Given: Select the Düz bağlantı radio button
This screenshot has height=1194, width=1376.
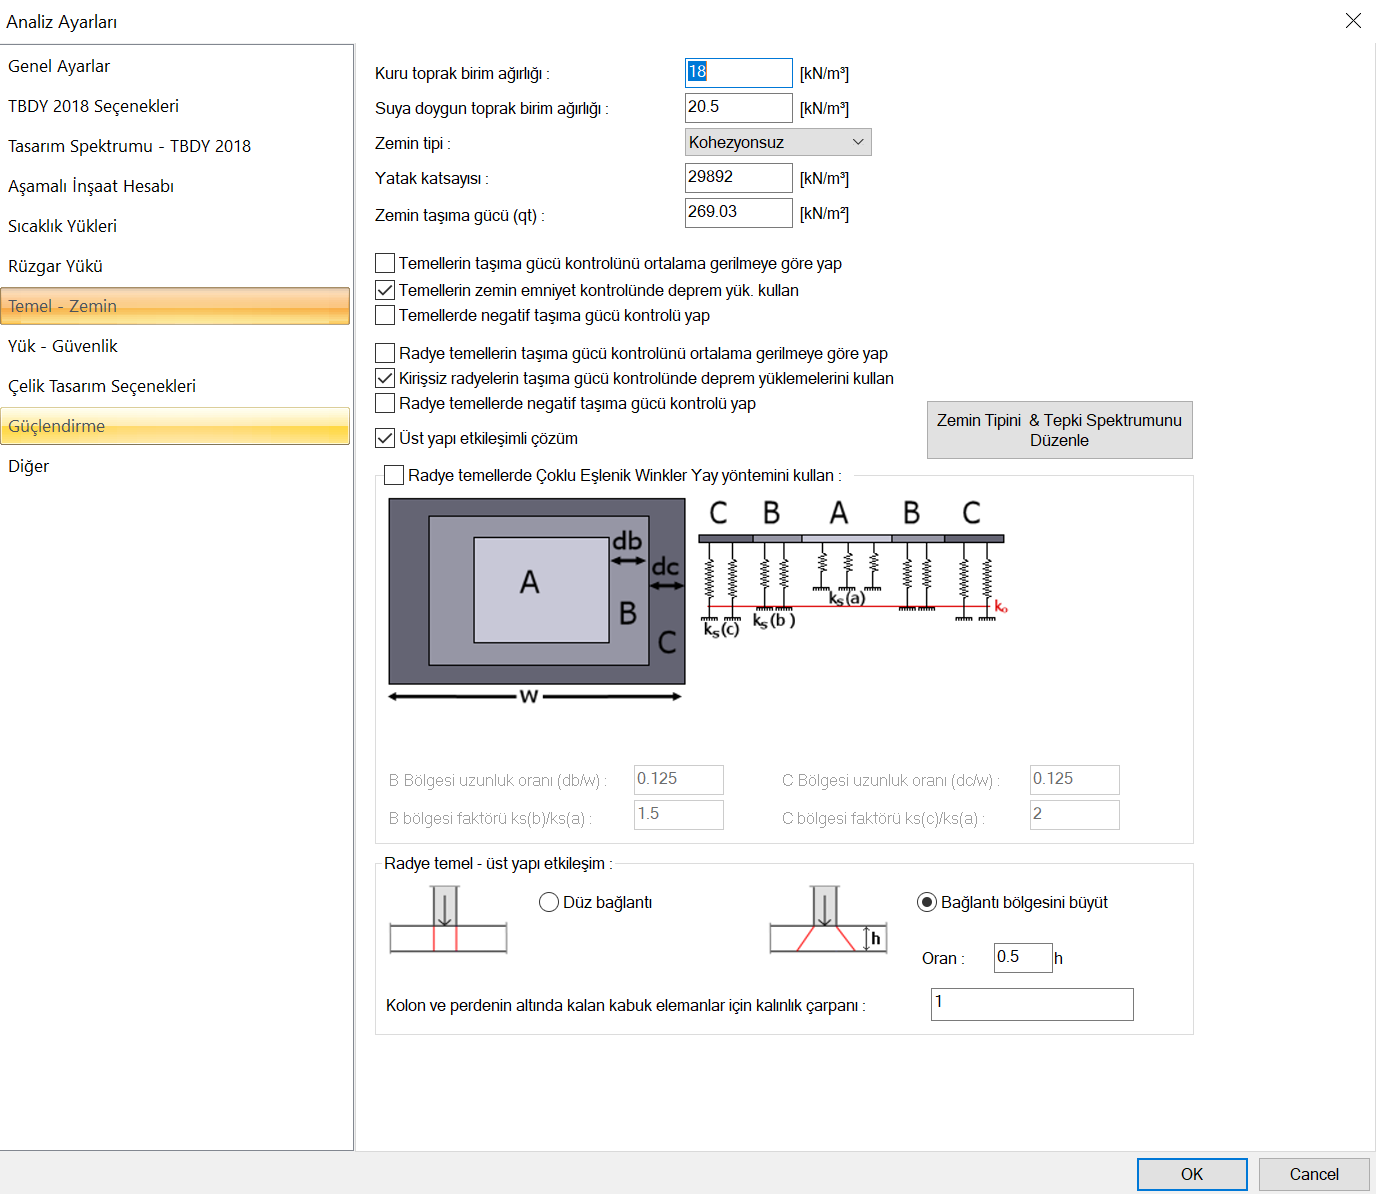Looking at the screenshot, I should click(x=549, y=902).
